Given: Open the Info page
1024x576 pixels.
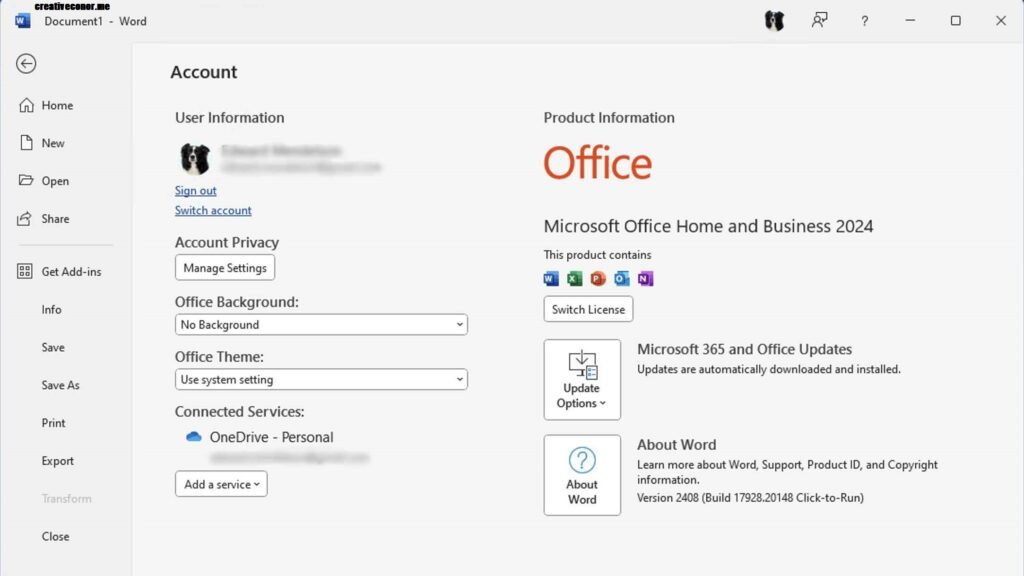Looking at the screenshot, I should click(x=52, y=310).
